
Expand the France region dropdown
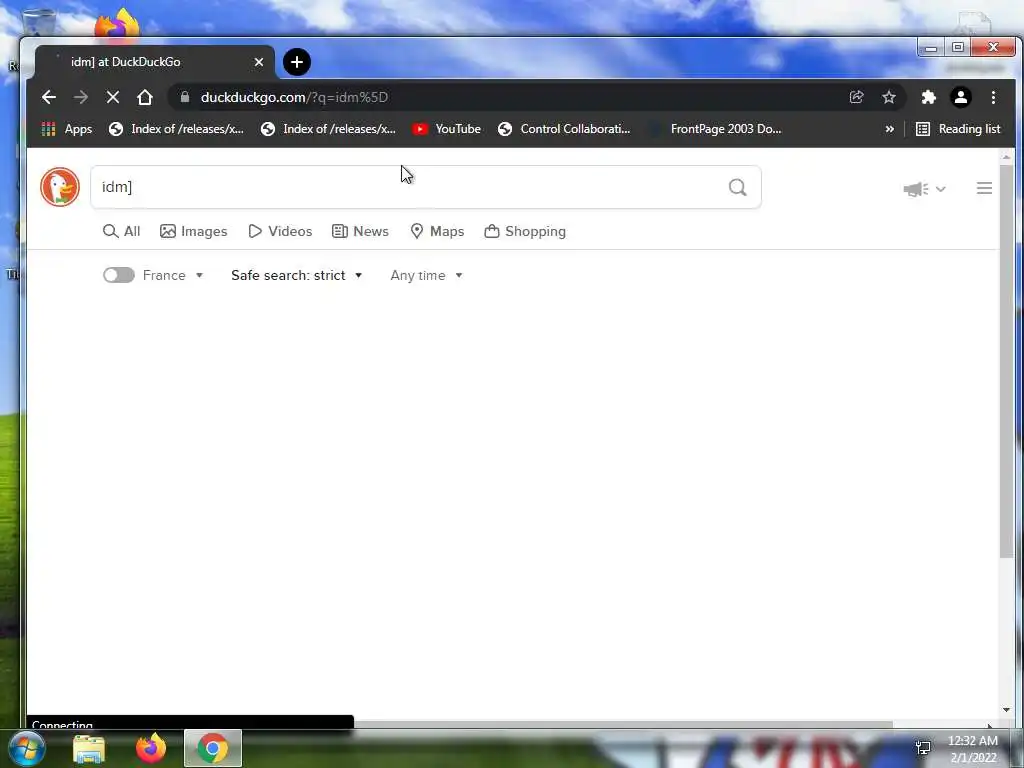pyautogui.click(x=173, y=276)
